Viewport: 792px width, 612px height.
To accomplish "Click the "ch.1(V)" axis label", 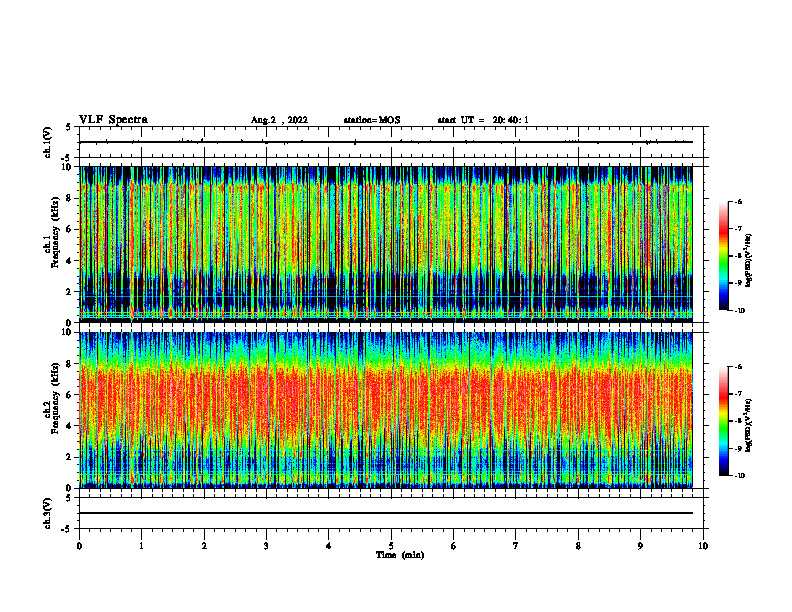I will click(x=48, y=142).
